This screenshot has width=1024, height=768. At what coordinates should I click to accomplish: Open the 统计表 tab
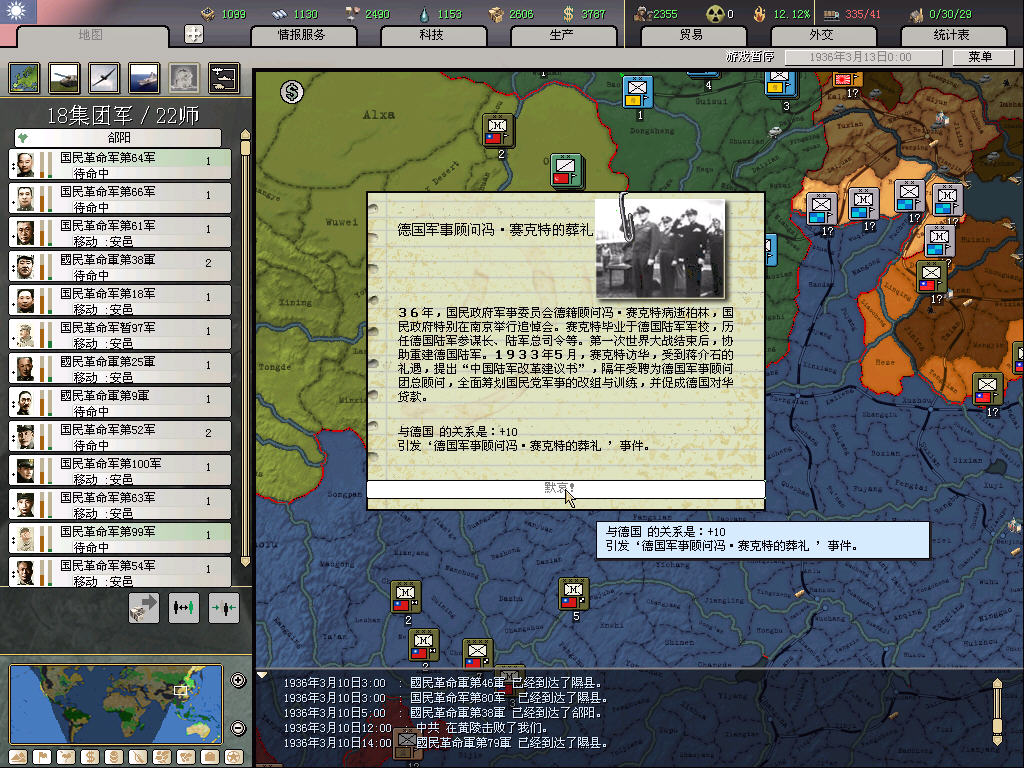[x=952, y=35]
